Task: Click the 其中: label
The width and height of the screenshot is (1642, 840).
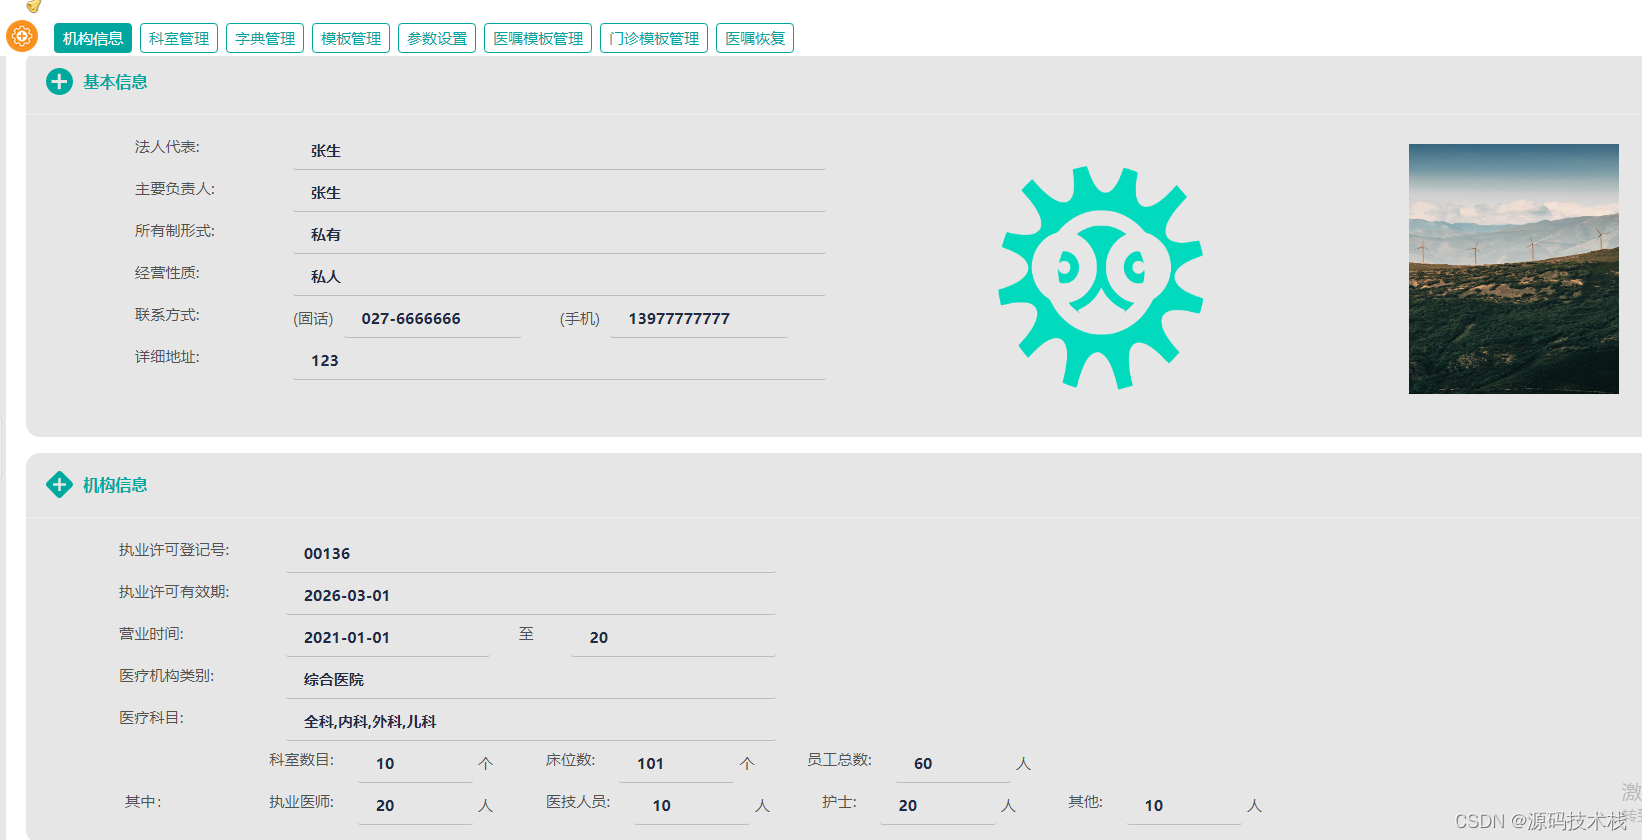Action: coord(143,802)
